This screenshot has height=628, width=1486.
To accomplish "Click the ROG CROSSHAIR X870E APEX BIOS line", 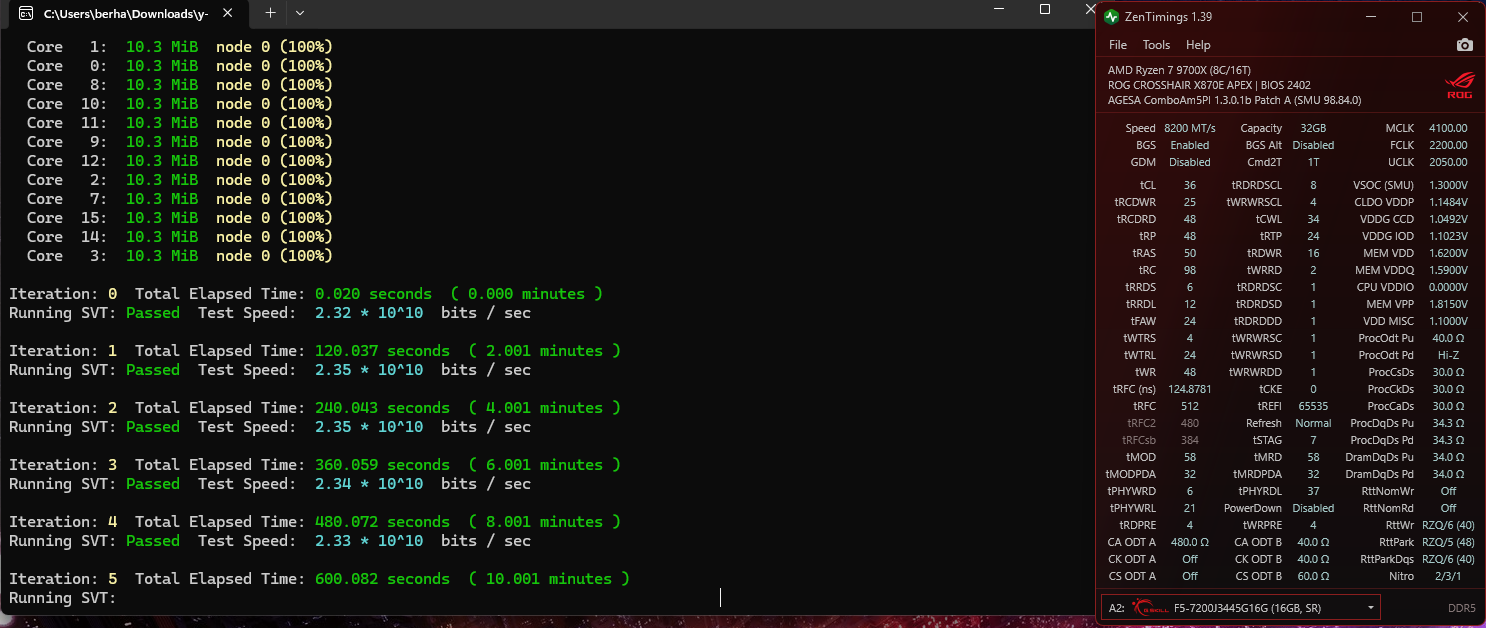I will pos(1209,85).
